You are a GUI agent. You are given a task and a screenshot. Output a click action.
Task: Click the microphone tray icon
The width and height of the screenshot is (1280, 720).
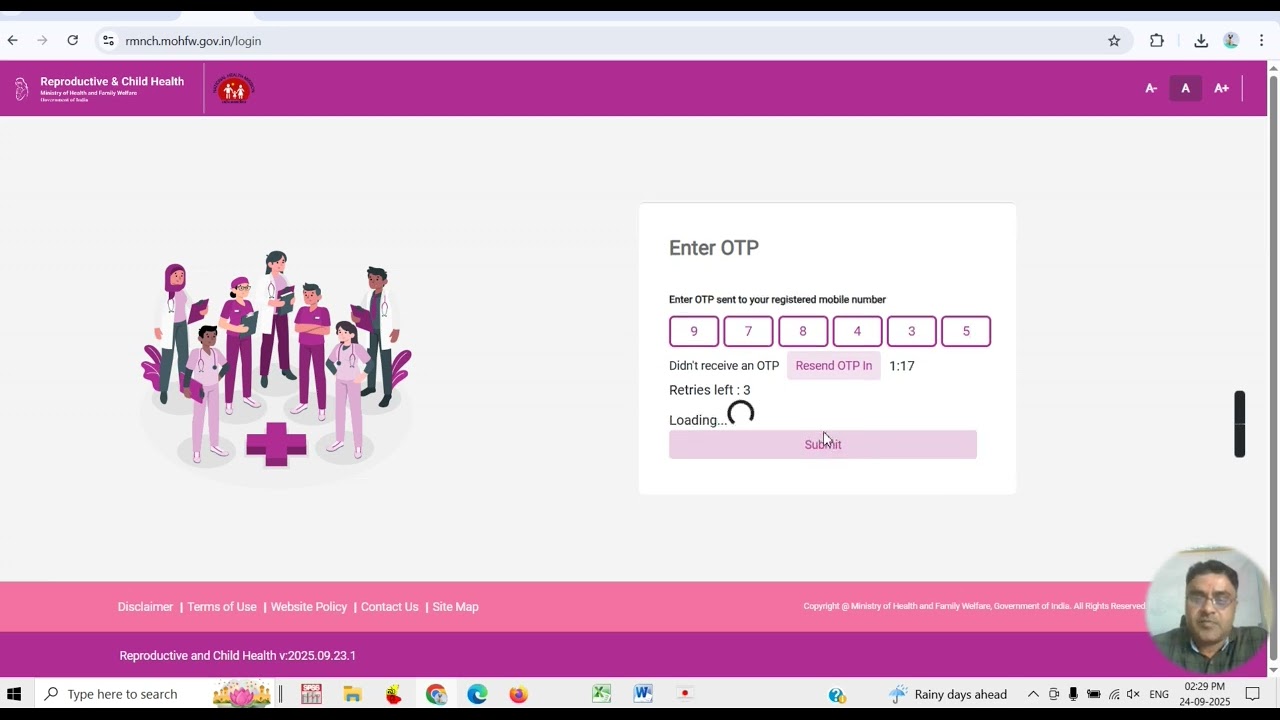click(1073, 694)
